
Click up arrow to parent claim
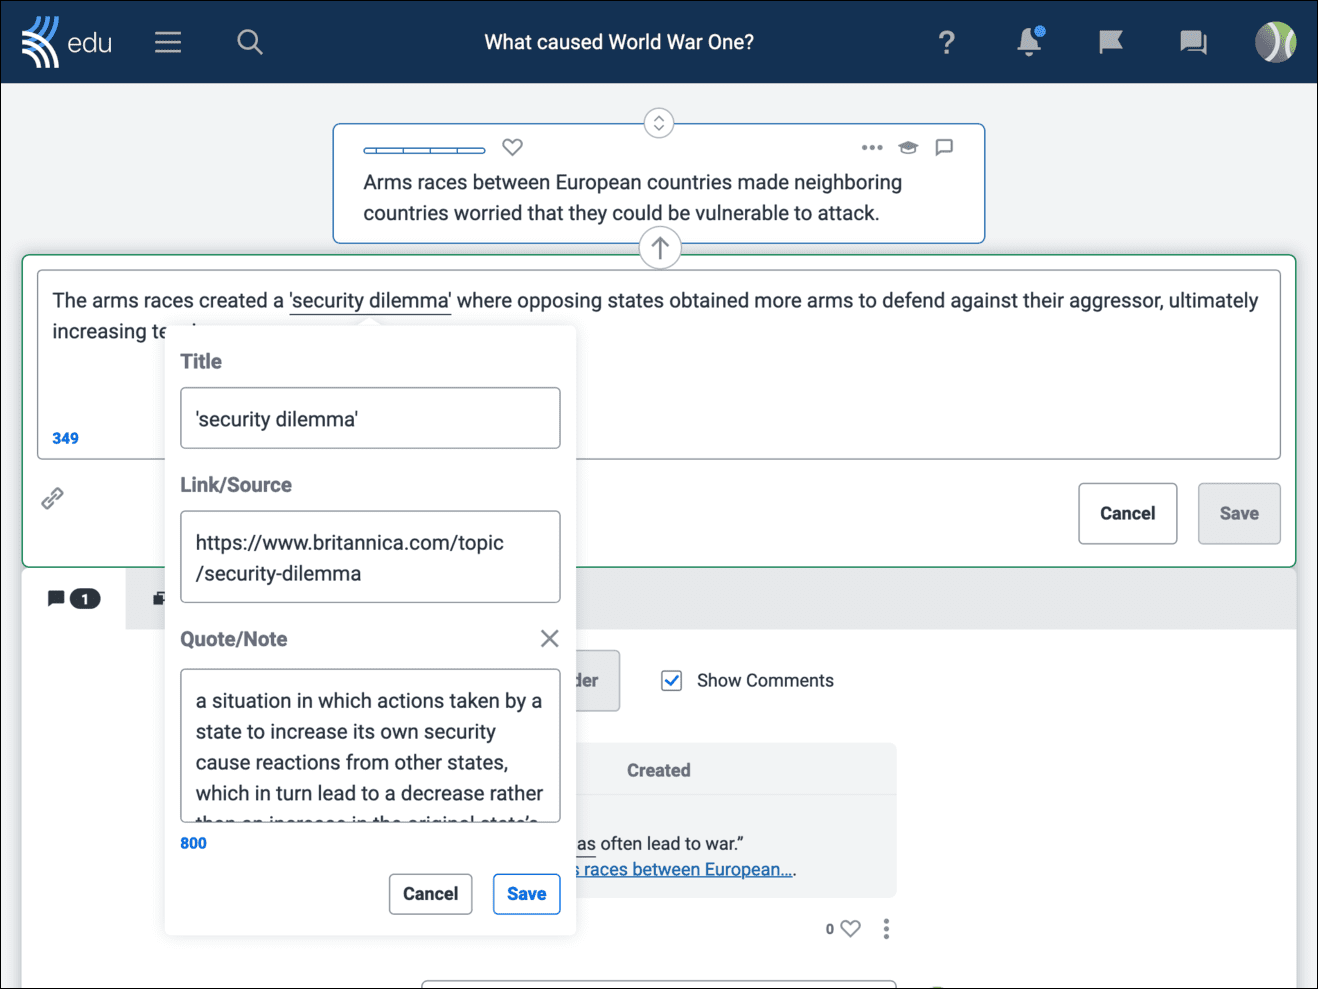[x=660, y=248]
